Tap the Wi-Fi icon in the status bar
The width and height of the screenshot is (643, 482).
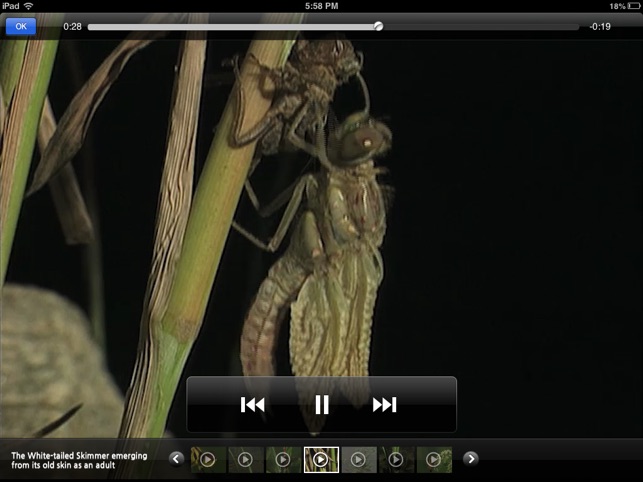pyautogui.click(x=28, y=6)
